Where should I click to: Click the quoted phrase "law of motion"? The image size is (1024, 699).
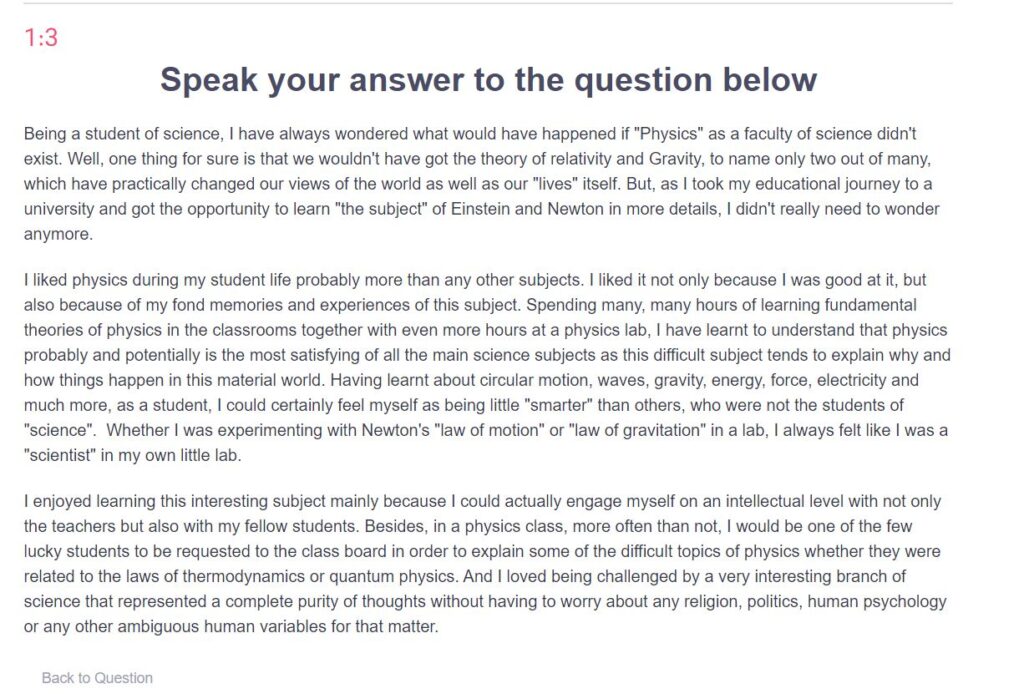489,431
